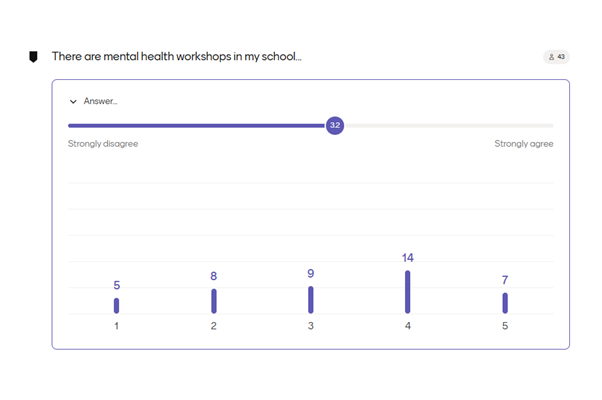Click the axis label 1

point(116,326)
